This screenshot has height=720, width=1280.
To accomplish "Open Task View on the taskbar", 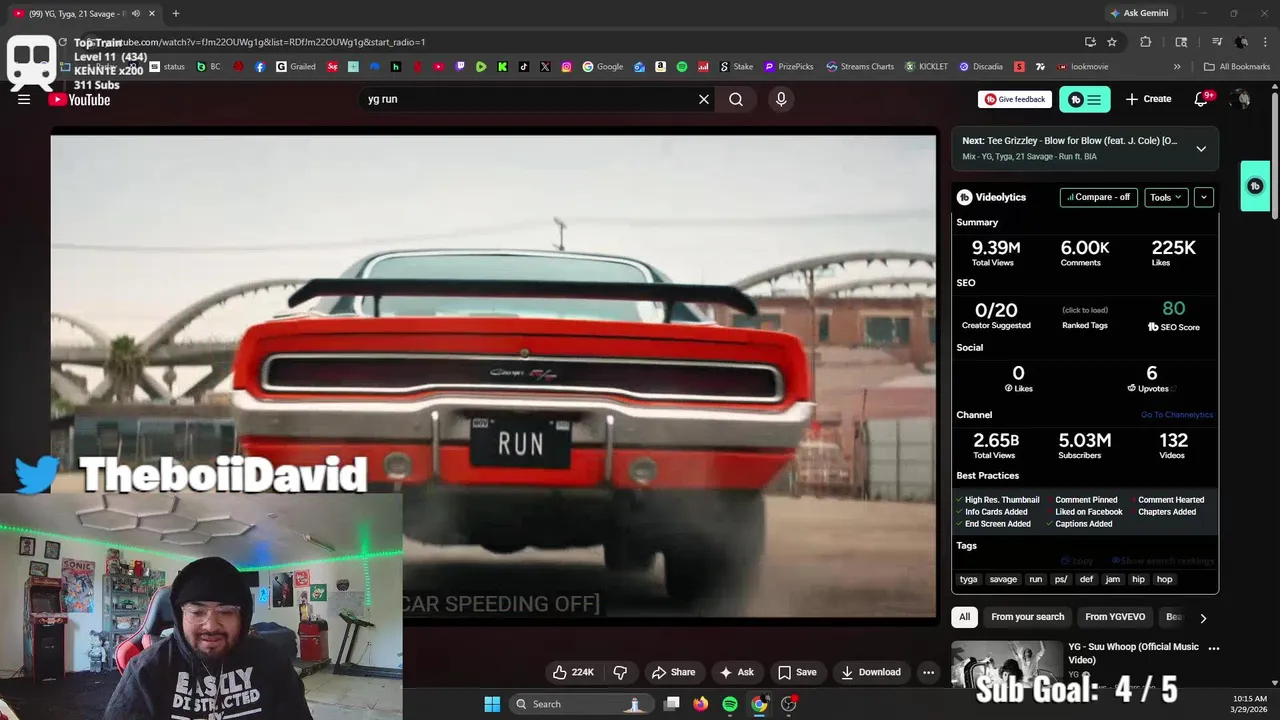I will pyautogui.click(x=672, y=704).
